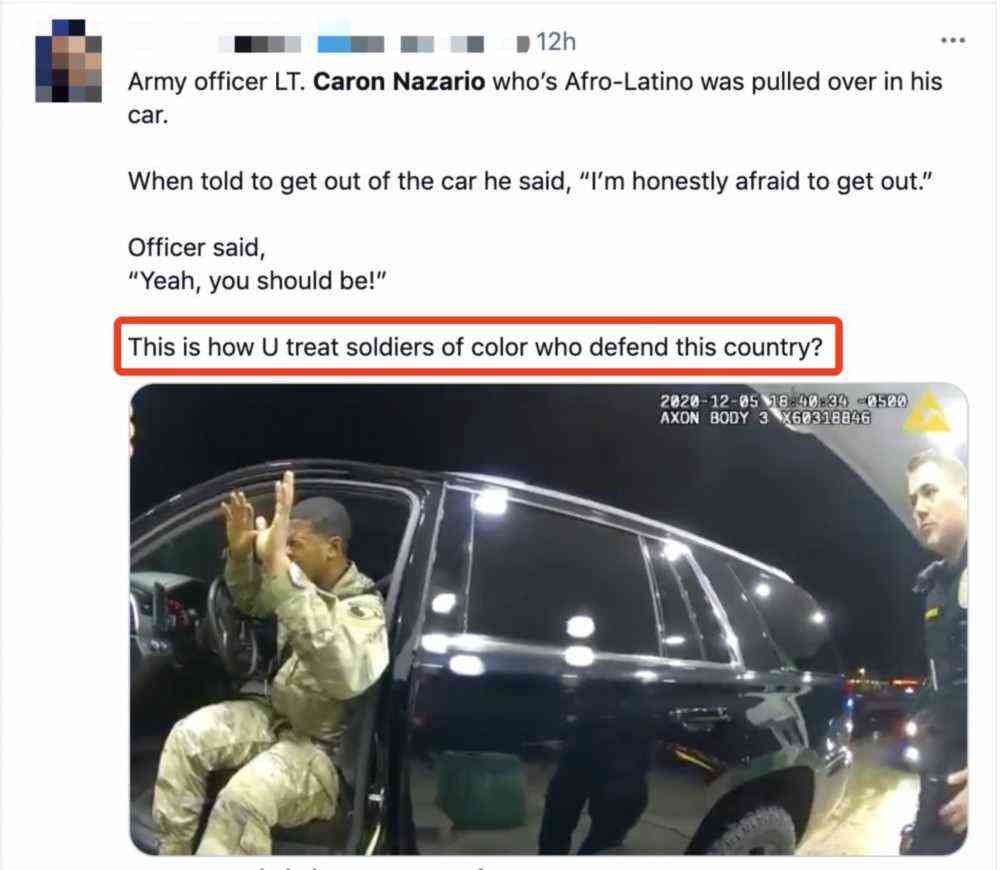
Task: Click the word "car." on second line
Action: pos(148,115)
